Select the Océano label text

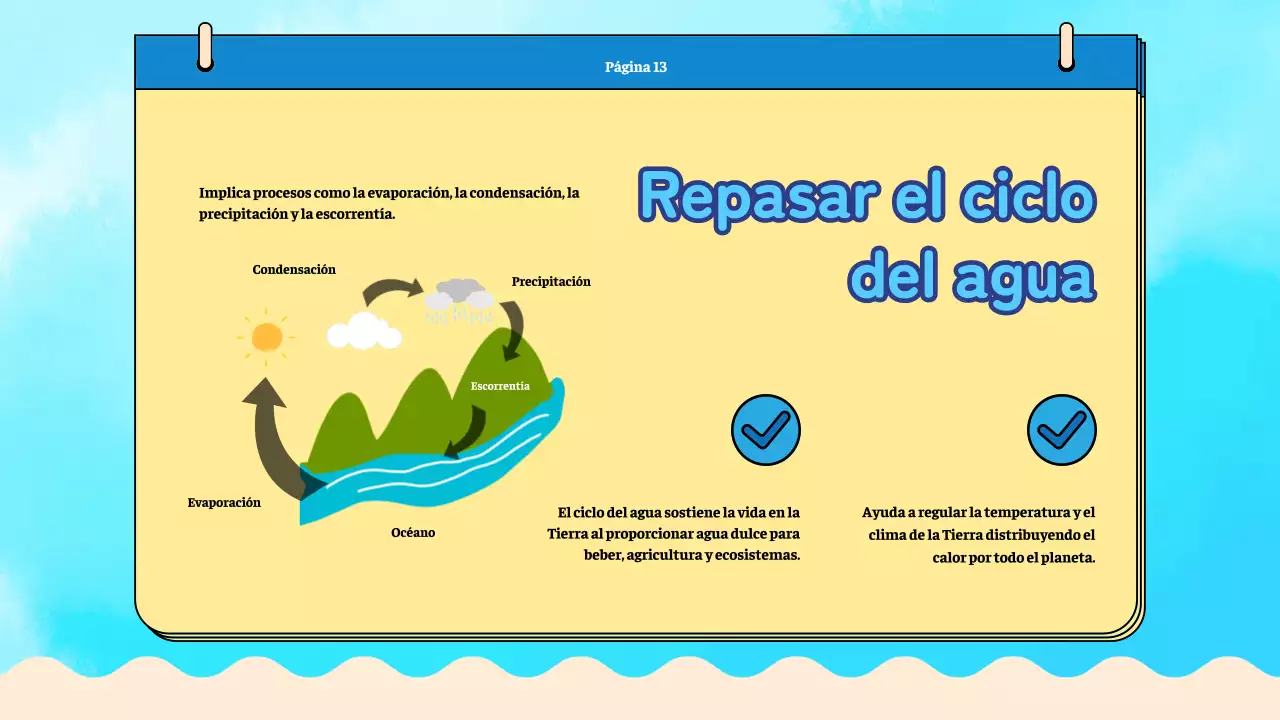tap(413, 532)
